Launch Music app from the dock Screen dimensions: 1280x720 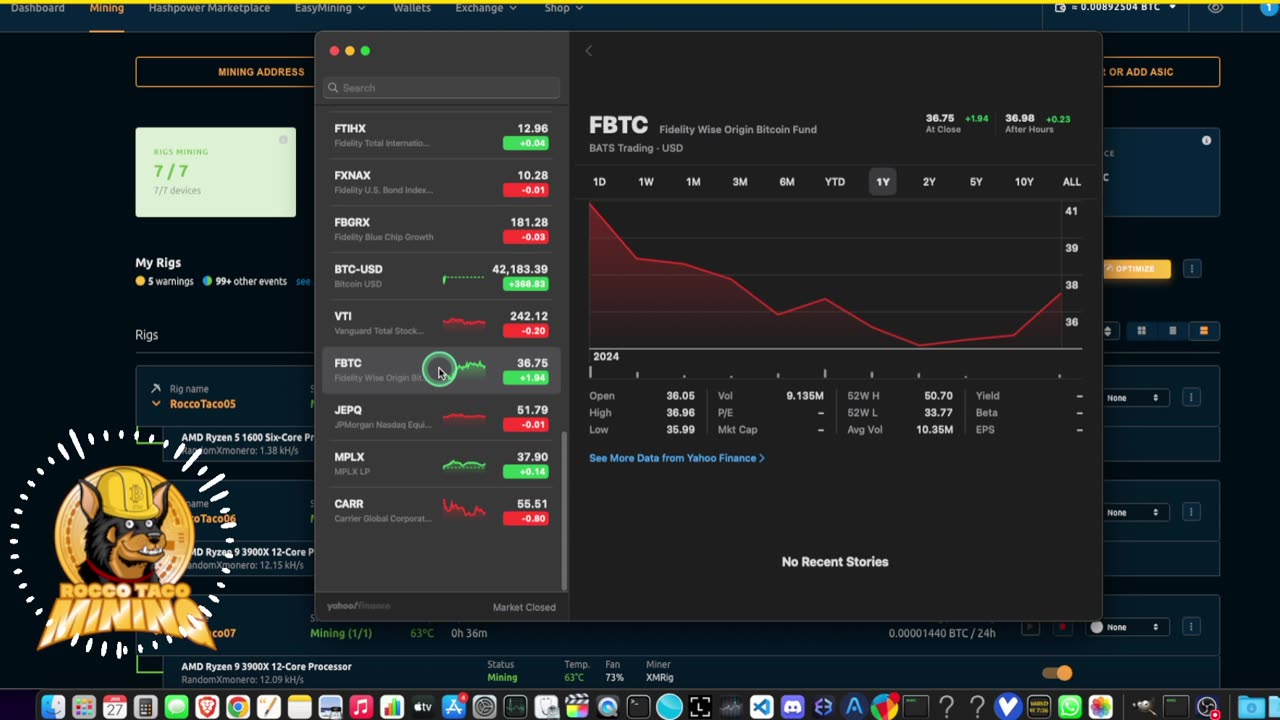361,707
